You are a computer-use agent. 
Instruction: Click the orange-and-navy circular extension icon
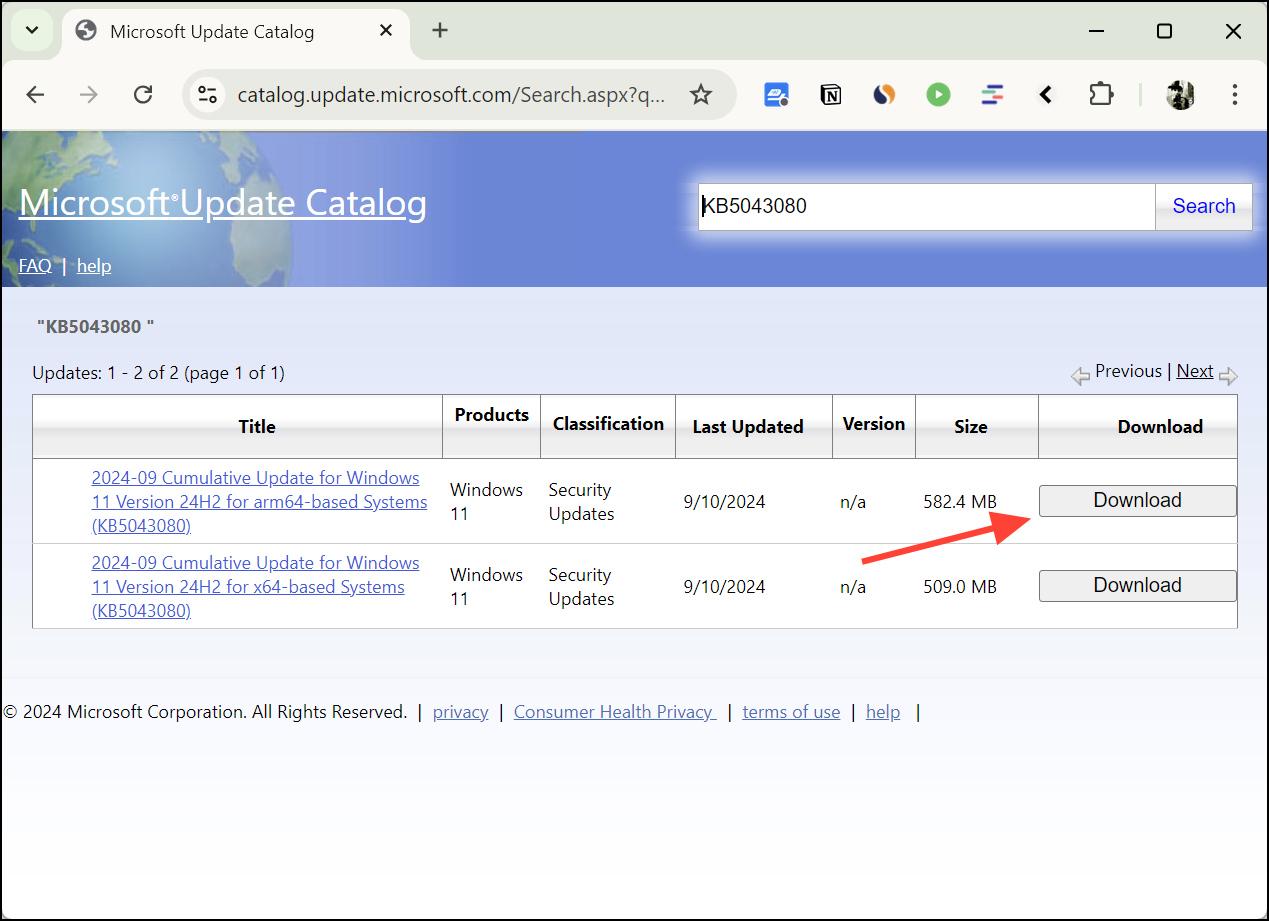(x=884, y=95)
